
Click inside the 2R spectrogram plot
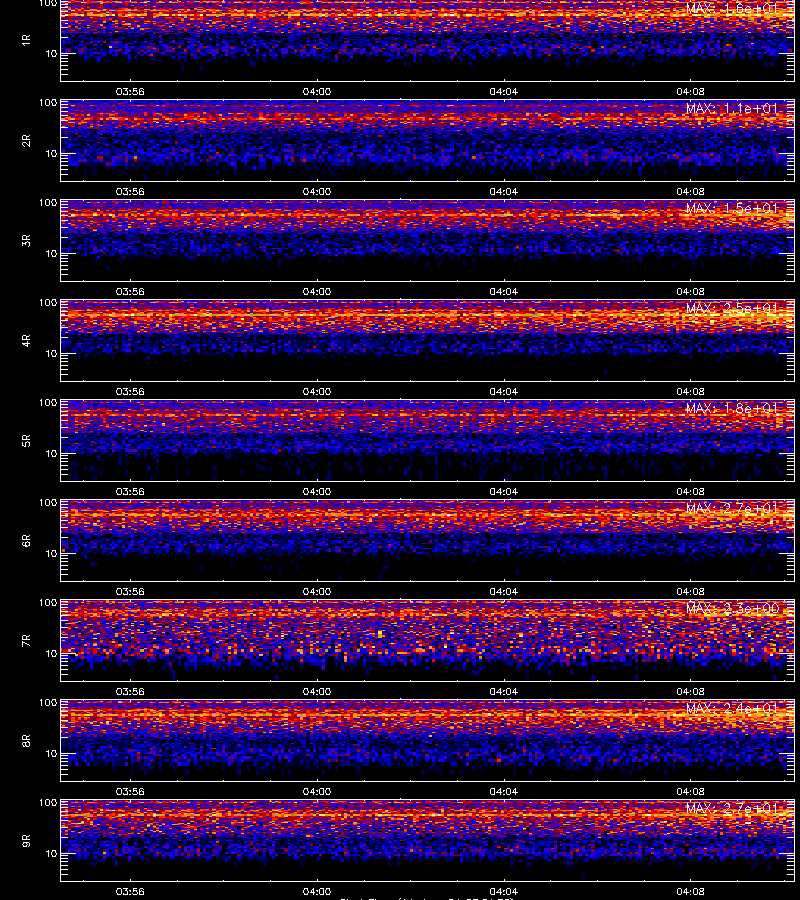click(428, 141)
